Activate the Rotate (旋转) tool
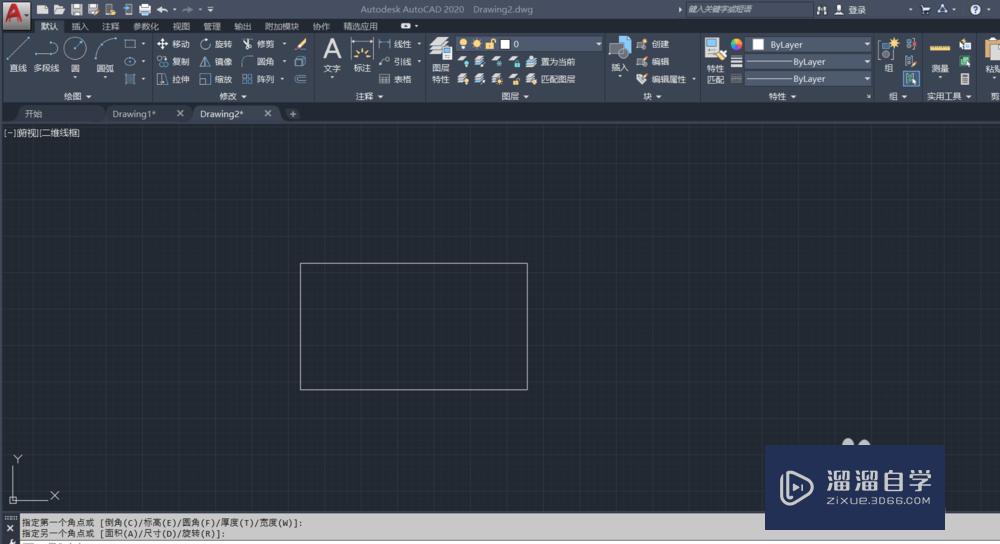 tap(216, 44)
